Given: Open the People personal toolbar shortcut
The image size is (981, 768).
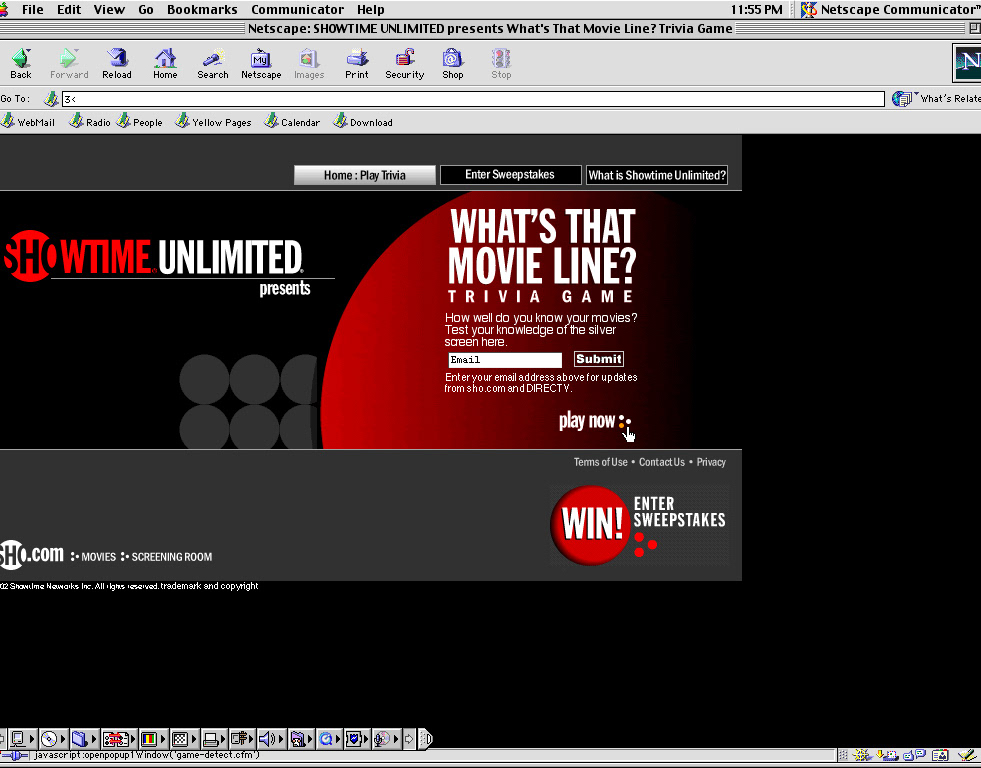Looking at the screenshot, I should [140, 121].
